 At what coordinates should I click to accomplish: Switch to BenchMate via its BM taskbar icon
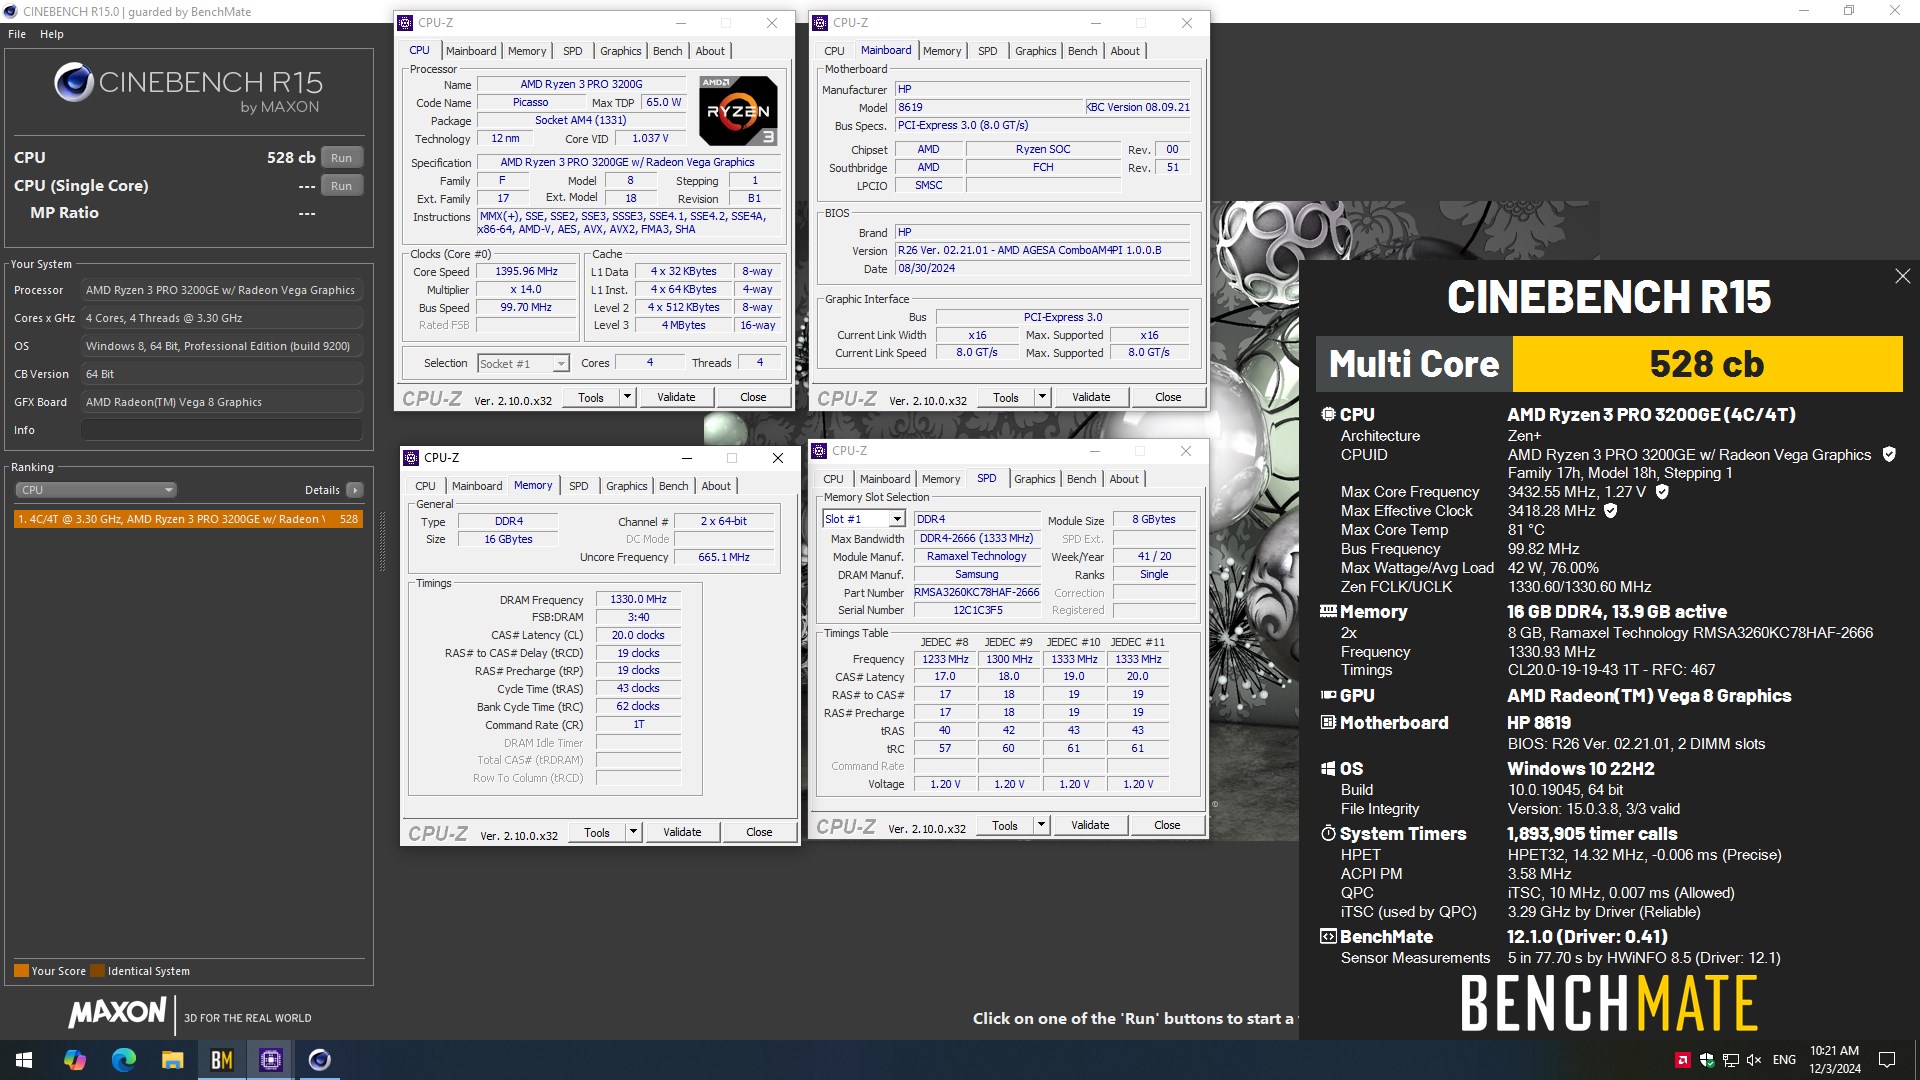tap(222, 1060)
